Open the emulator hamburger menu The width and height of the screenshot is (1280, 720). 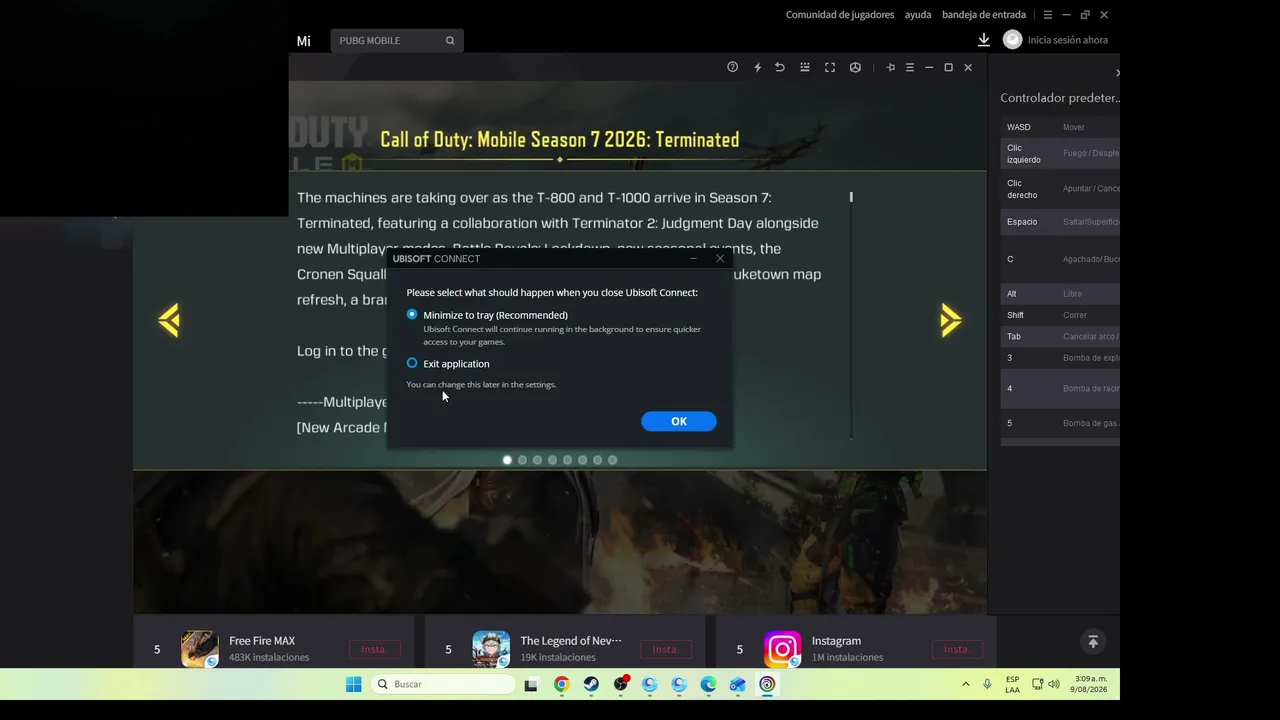[x=910, y=67]
